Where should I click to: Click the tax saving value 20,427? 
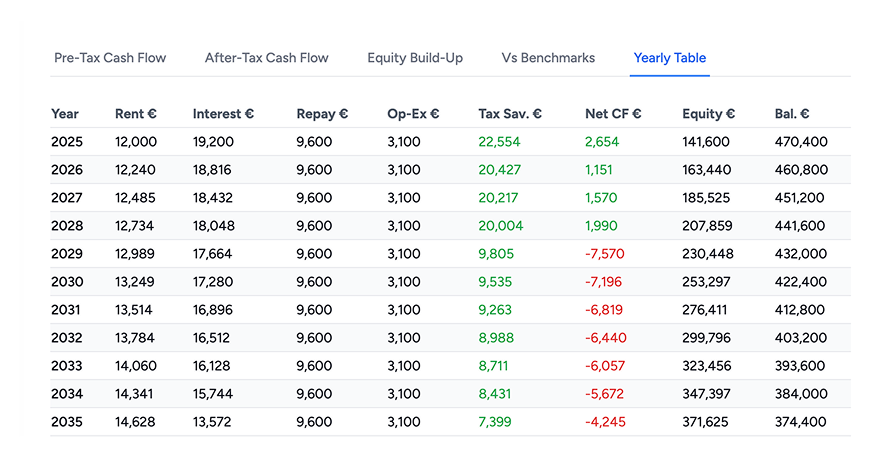tap(499, 170)
